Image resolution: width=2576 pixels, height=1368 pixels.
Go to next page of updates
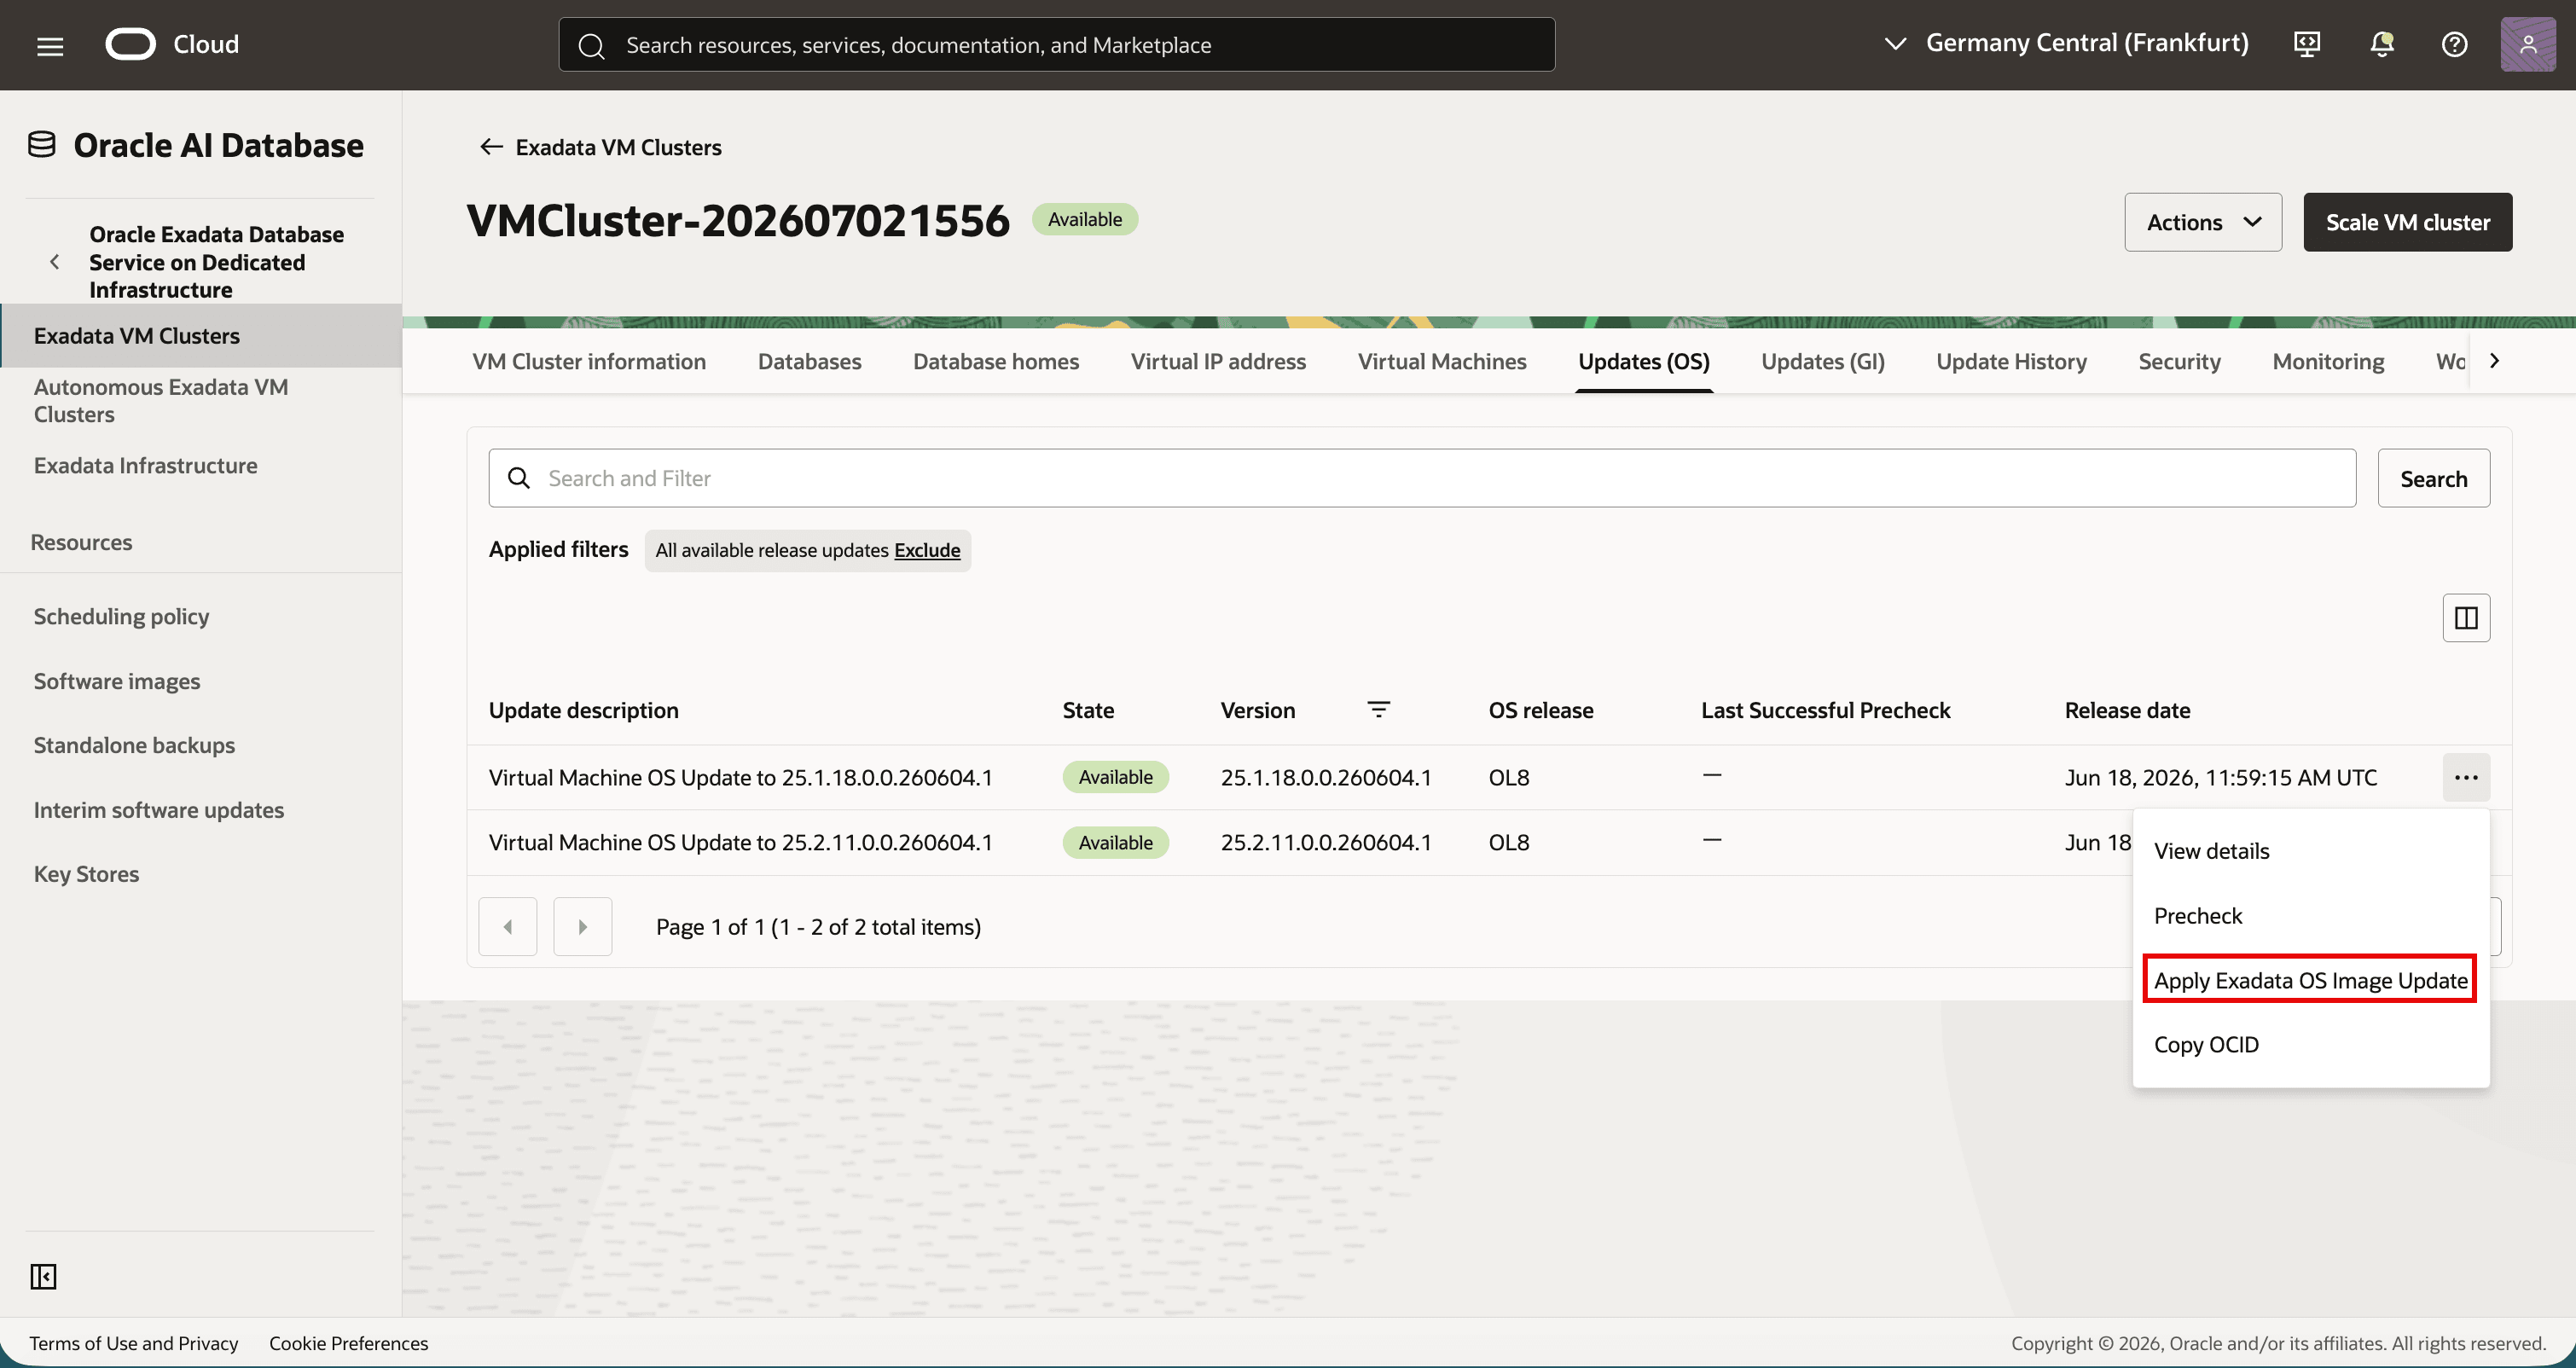(583, 927)
